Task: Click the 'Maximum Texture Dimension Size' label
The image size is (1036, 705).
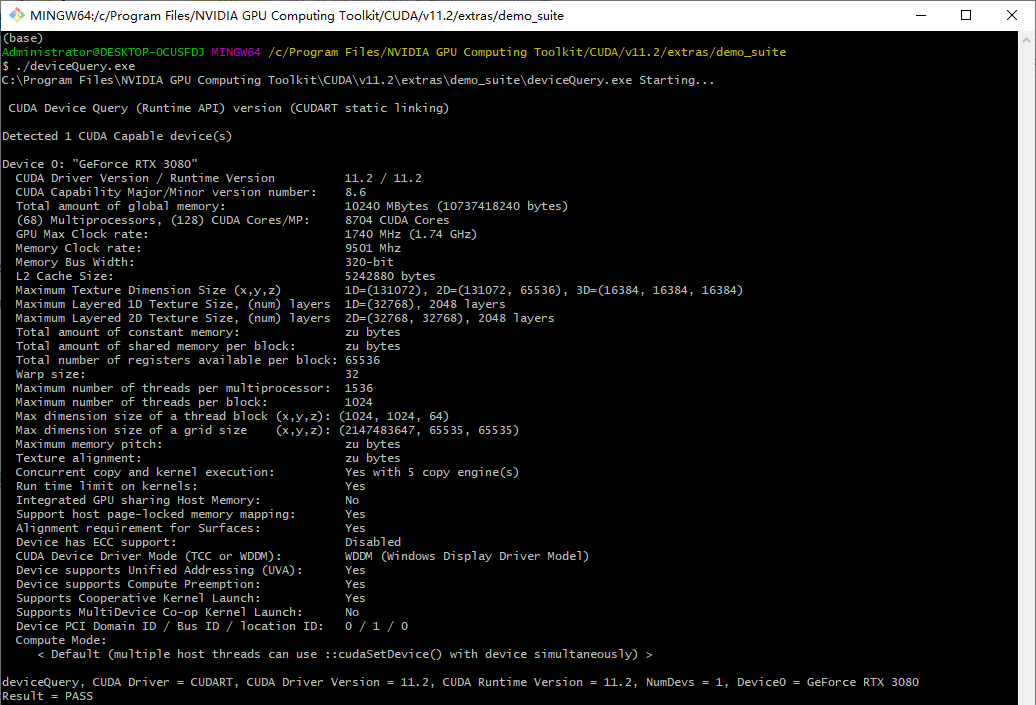Action: click(x=148, y=290)
